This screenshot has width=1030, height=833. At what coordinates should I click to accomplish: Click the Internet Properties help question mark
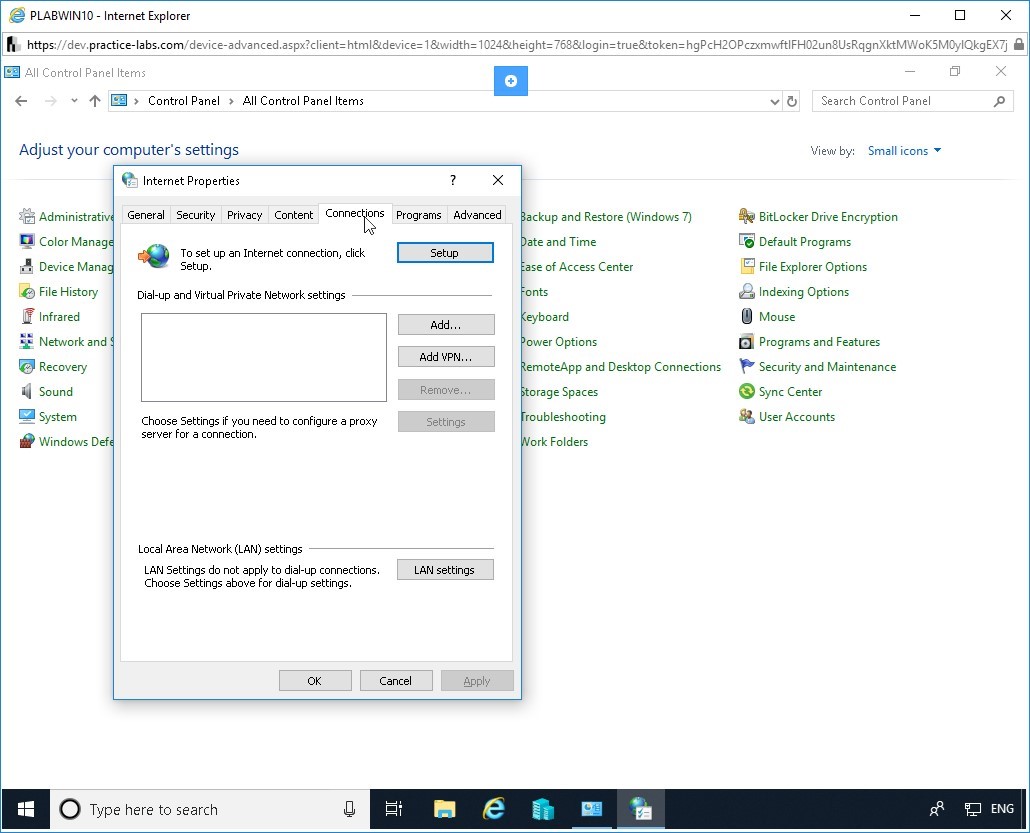453,180
